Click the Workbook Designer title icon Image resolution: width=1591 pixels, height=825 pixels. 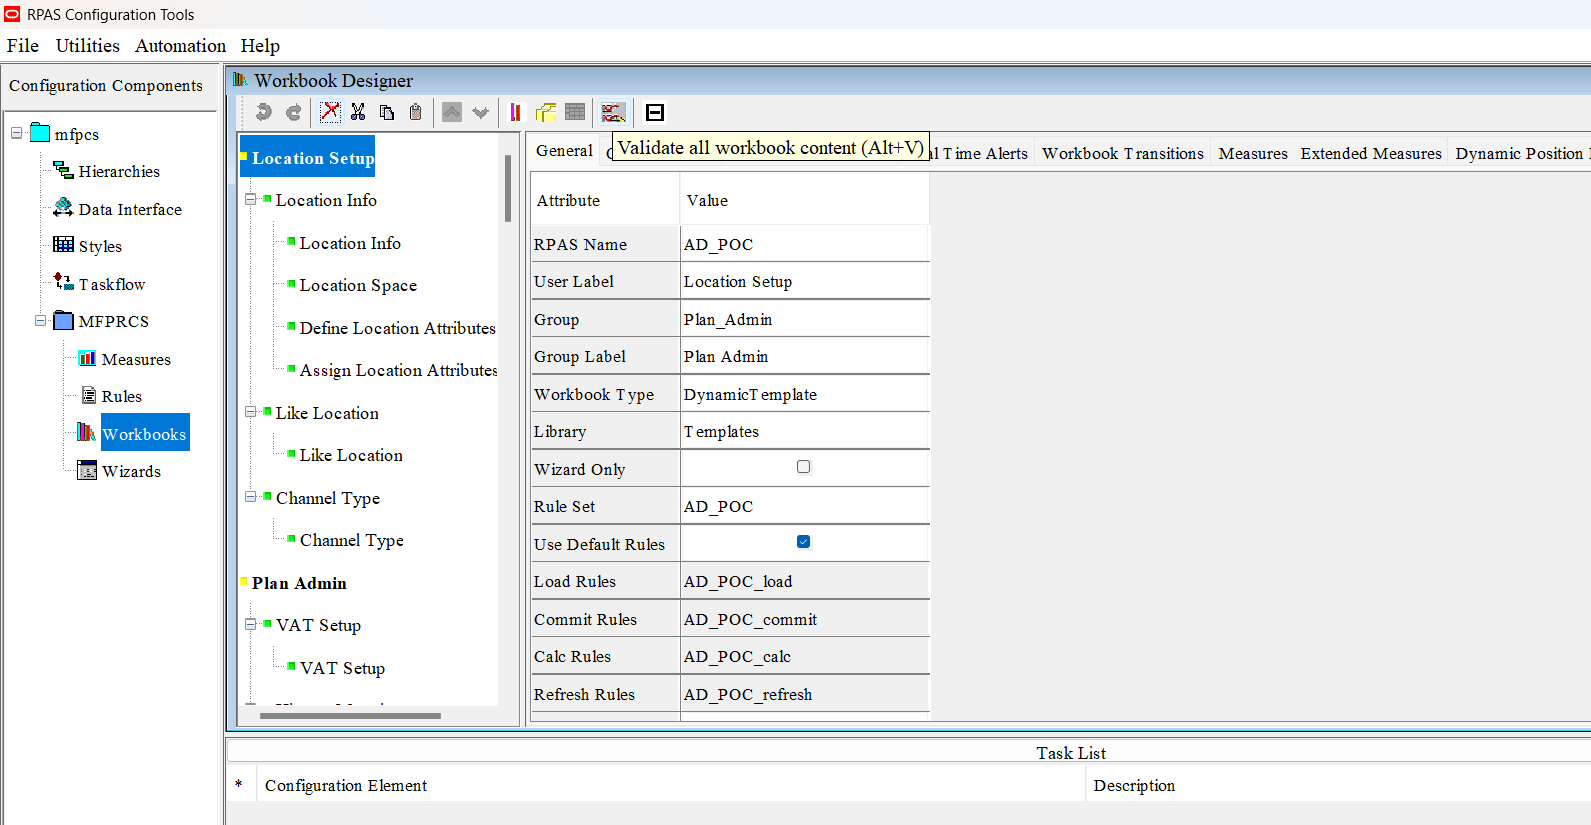click(240, 79)
